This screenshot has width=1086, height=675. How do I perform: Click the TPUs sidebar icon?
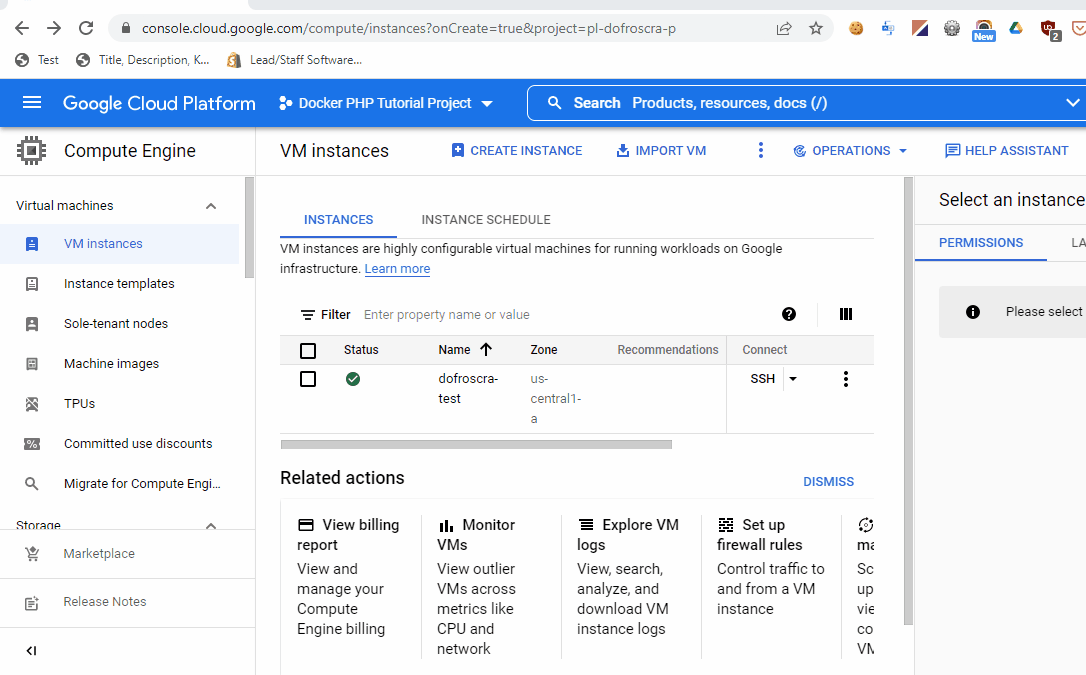32,404
